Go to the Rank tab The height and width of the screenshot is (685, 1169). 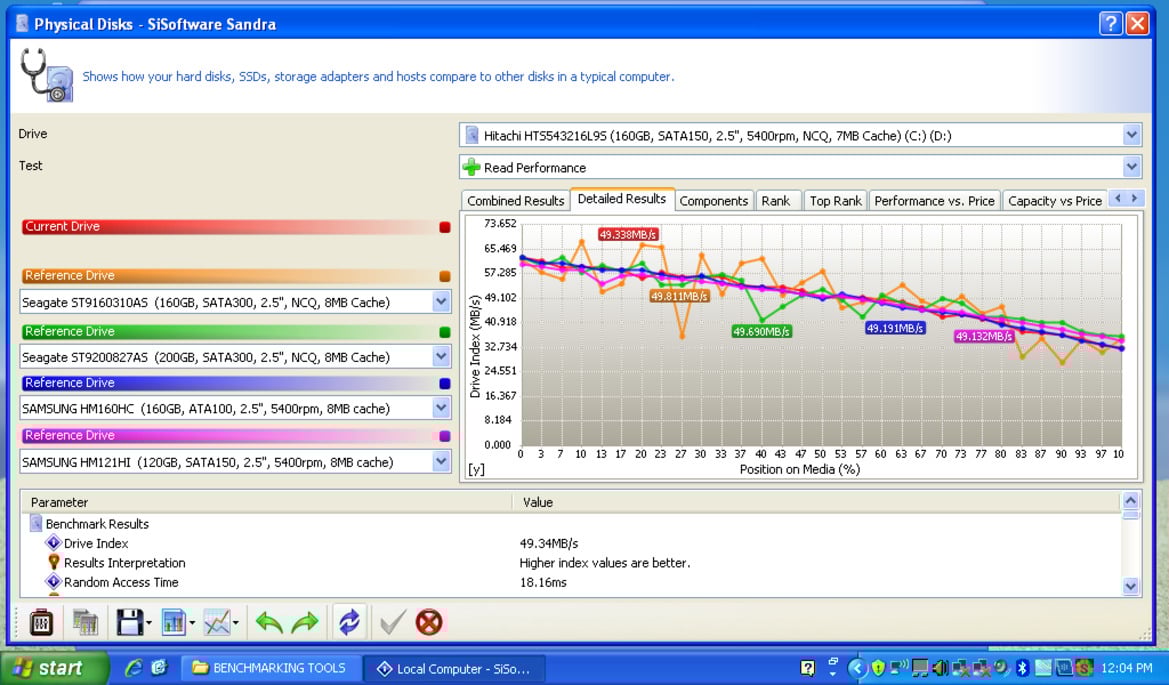pyautogui.click(x=776, y=201)
